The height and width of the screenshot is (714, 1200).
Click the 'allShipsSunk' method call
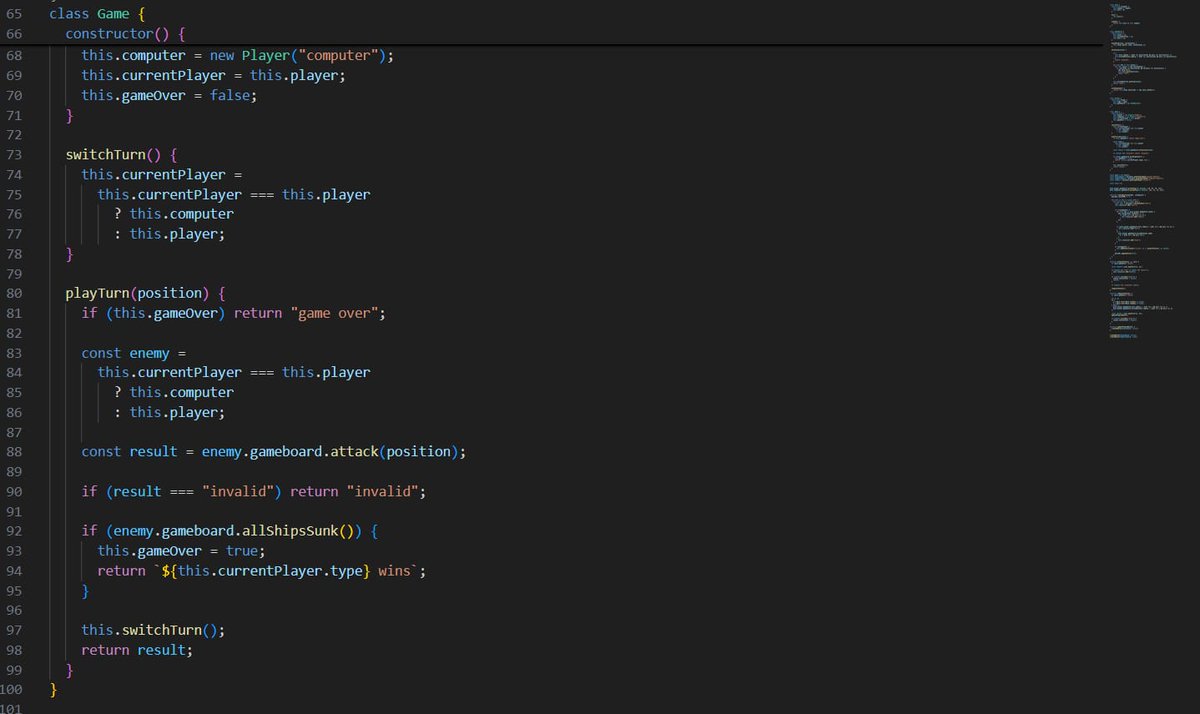click(x=290, y=531)
